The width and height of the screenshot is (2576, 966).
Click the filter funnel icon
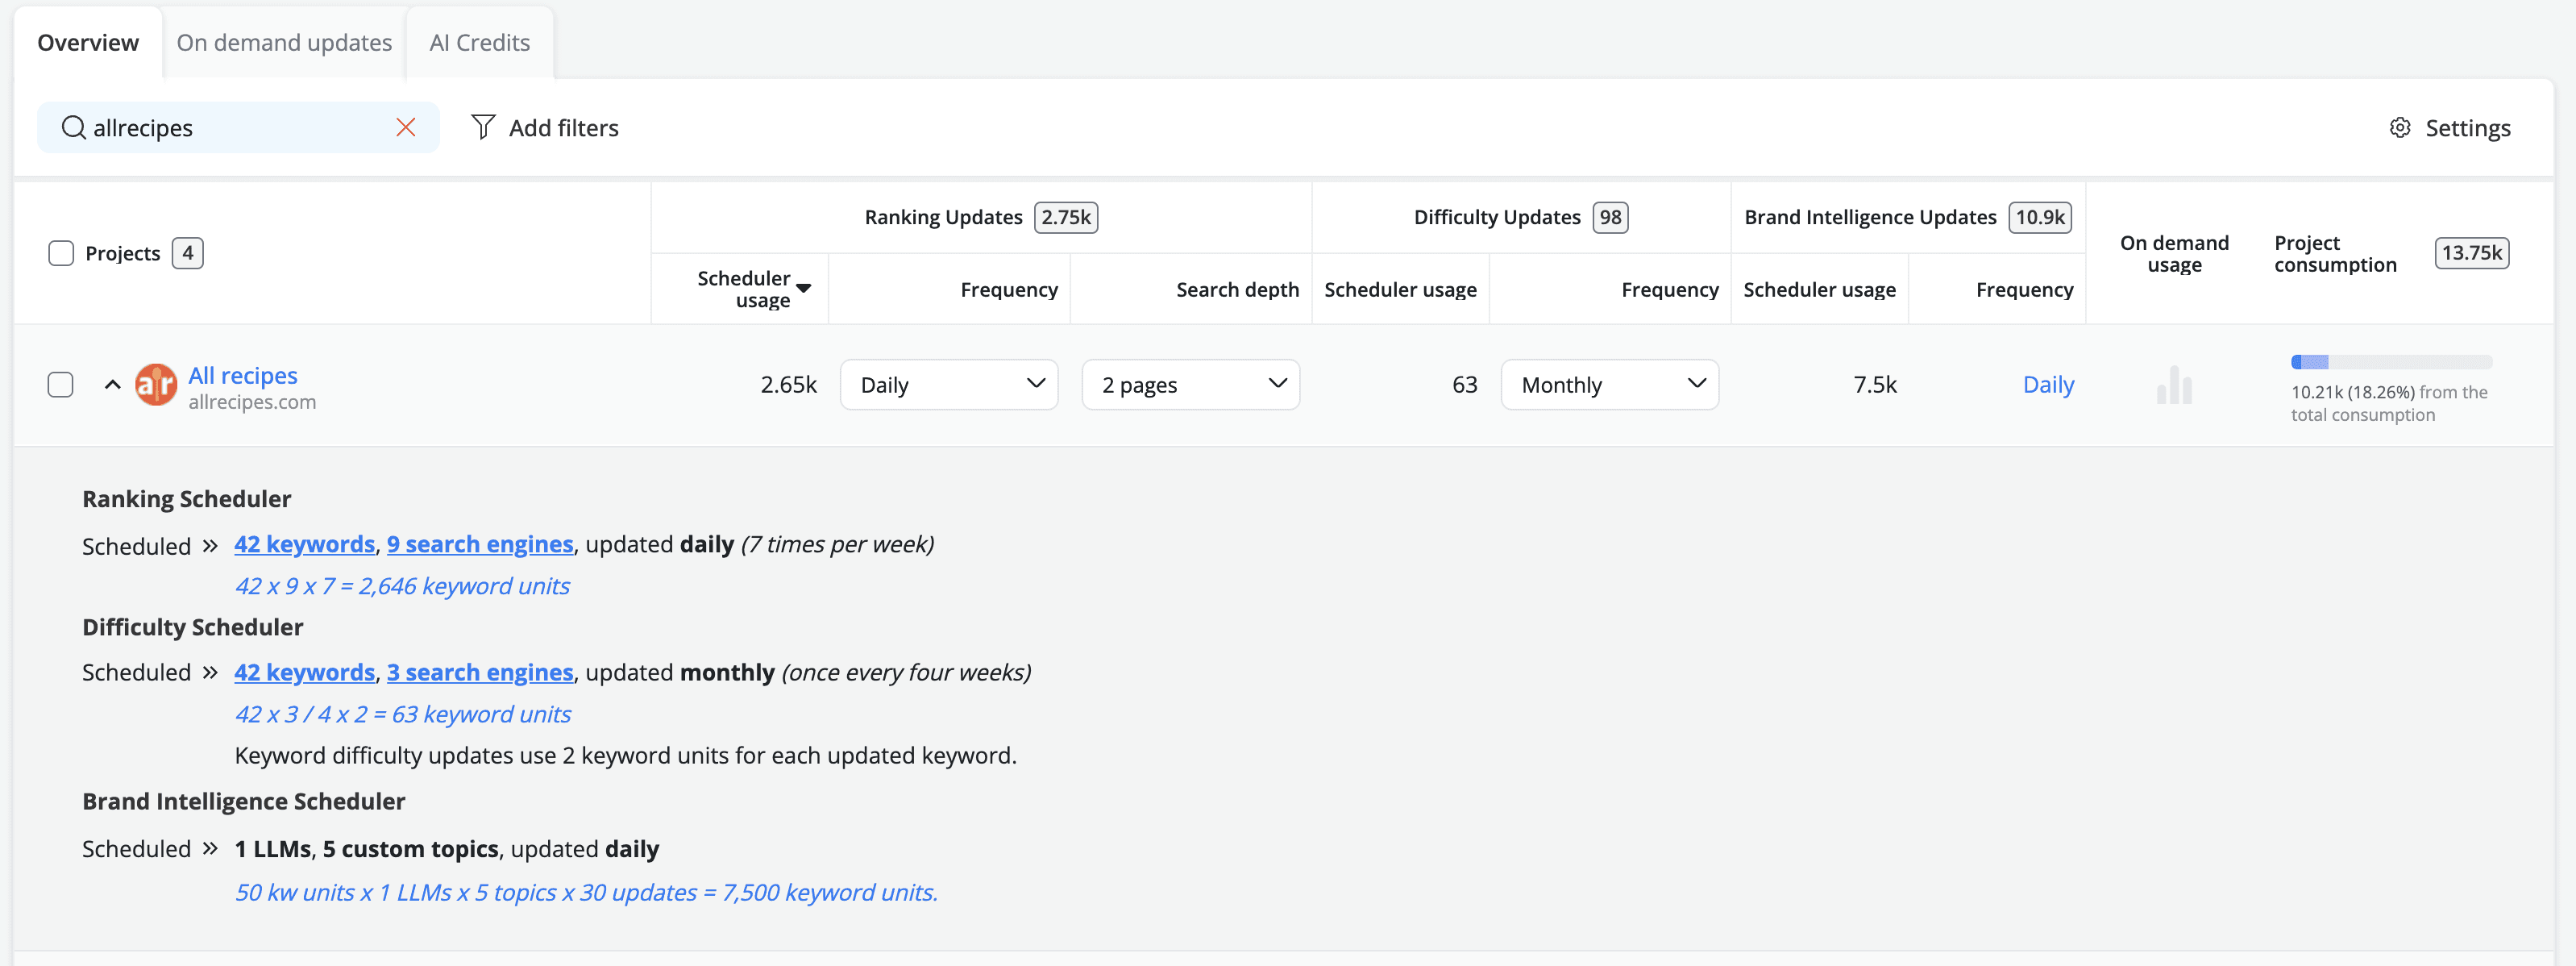coord(483,127)
